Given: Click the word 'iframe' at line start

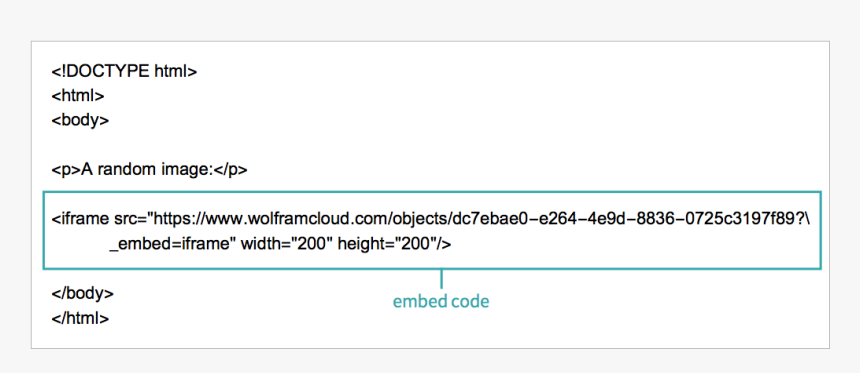Looking at the screenshot, I should pos(84,219).
